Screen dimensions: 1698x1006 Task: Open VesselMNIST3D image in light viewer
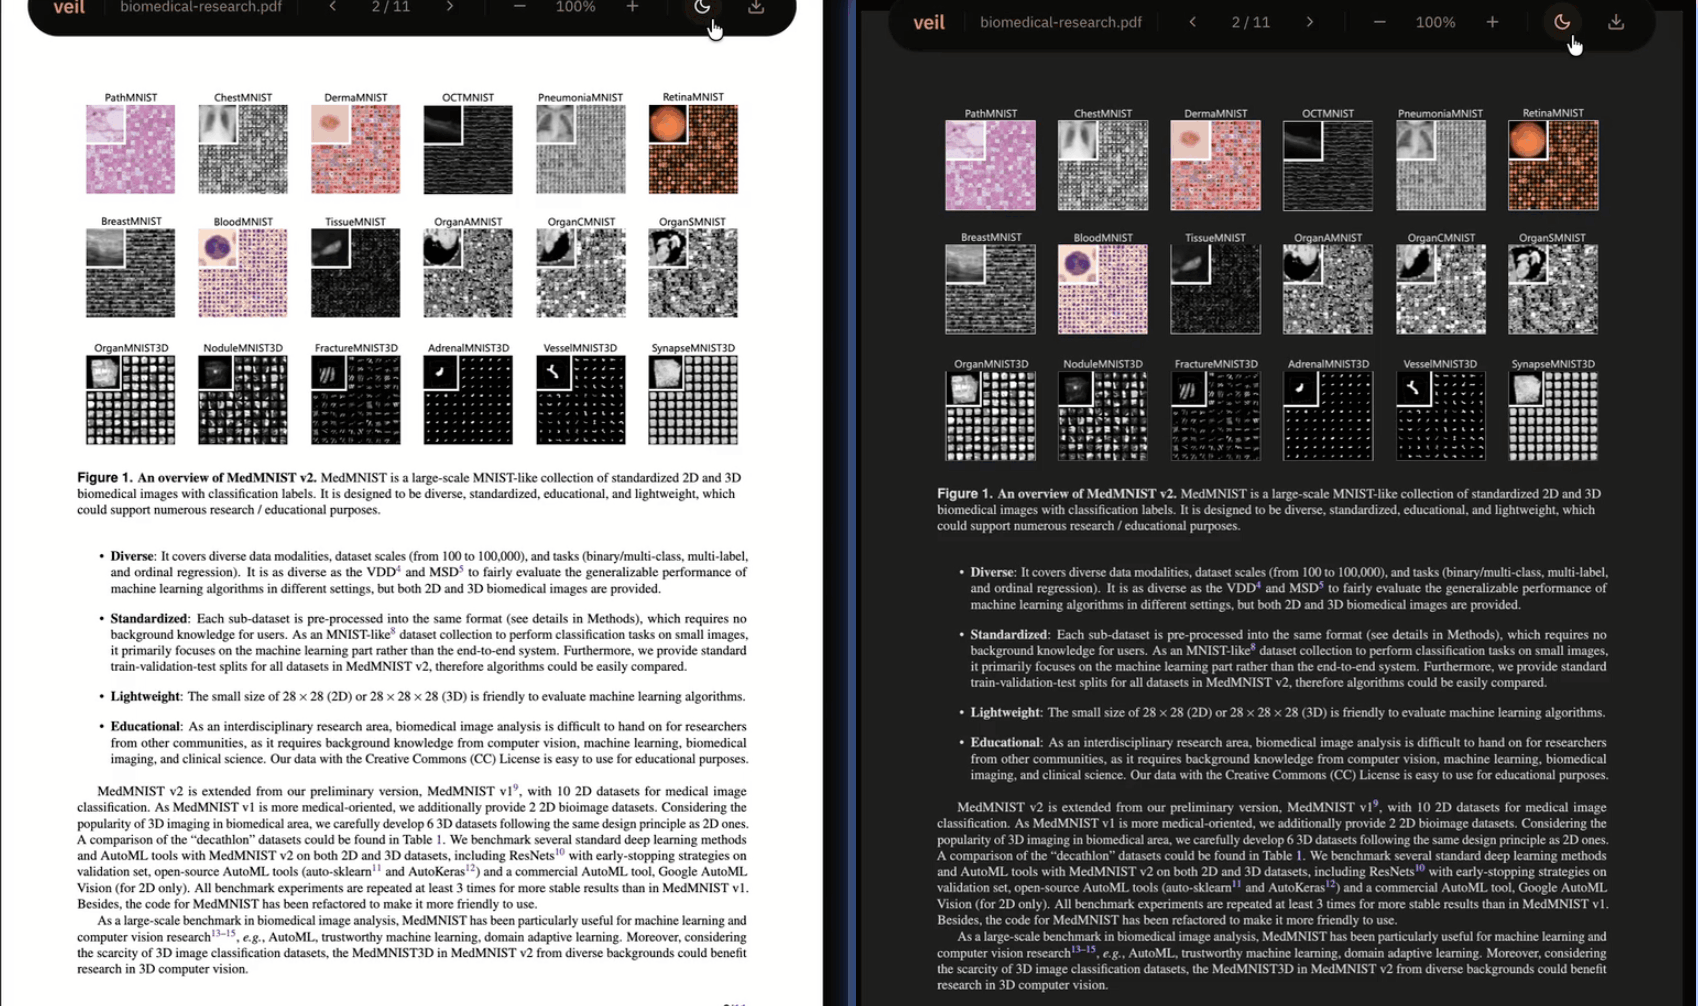[580, 400]
